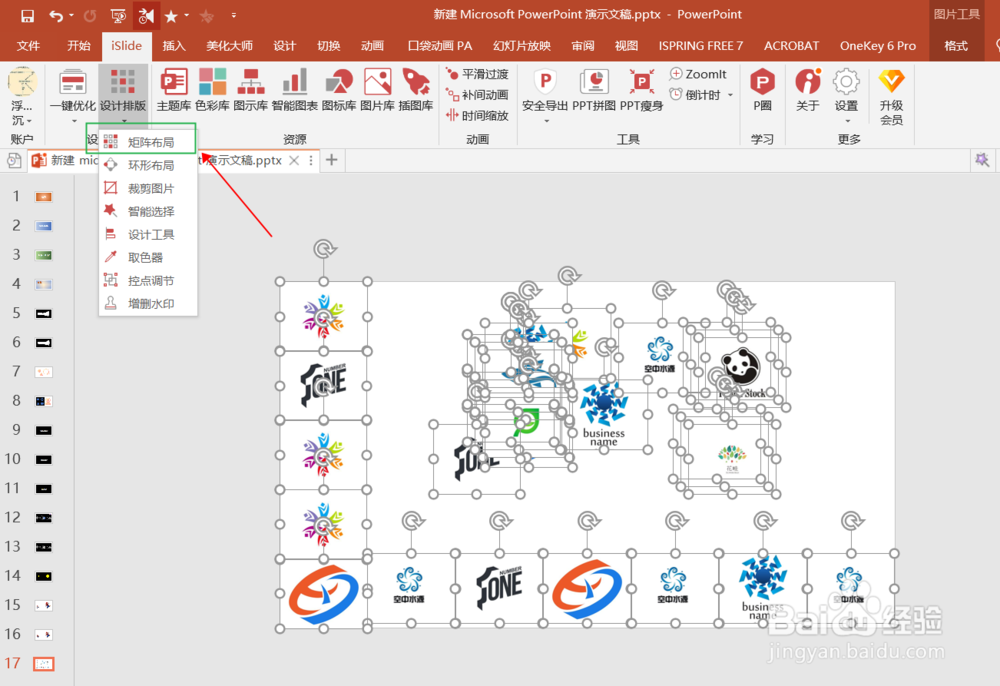
Task: Open the 智能图表 smart chart tool
Action: click(x=295, y=90)
